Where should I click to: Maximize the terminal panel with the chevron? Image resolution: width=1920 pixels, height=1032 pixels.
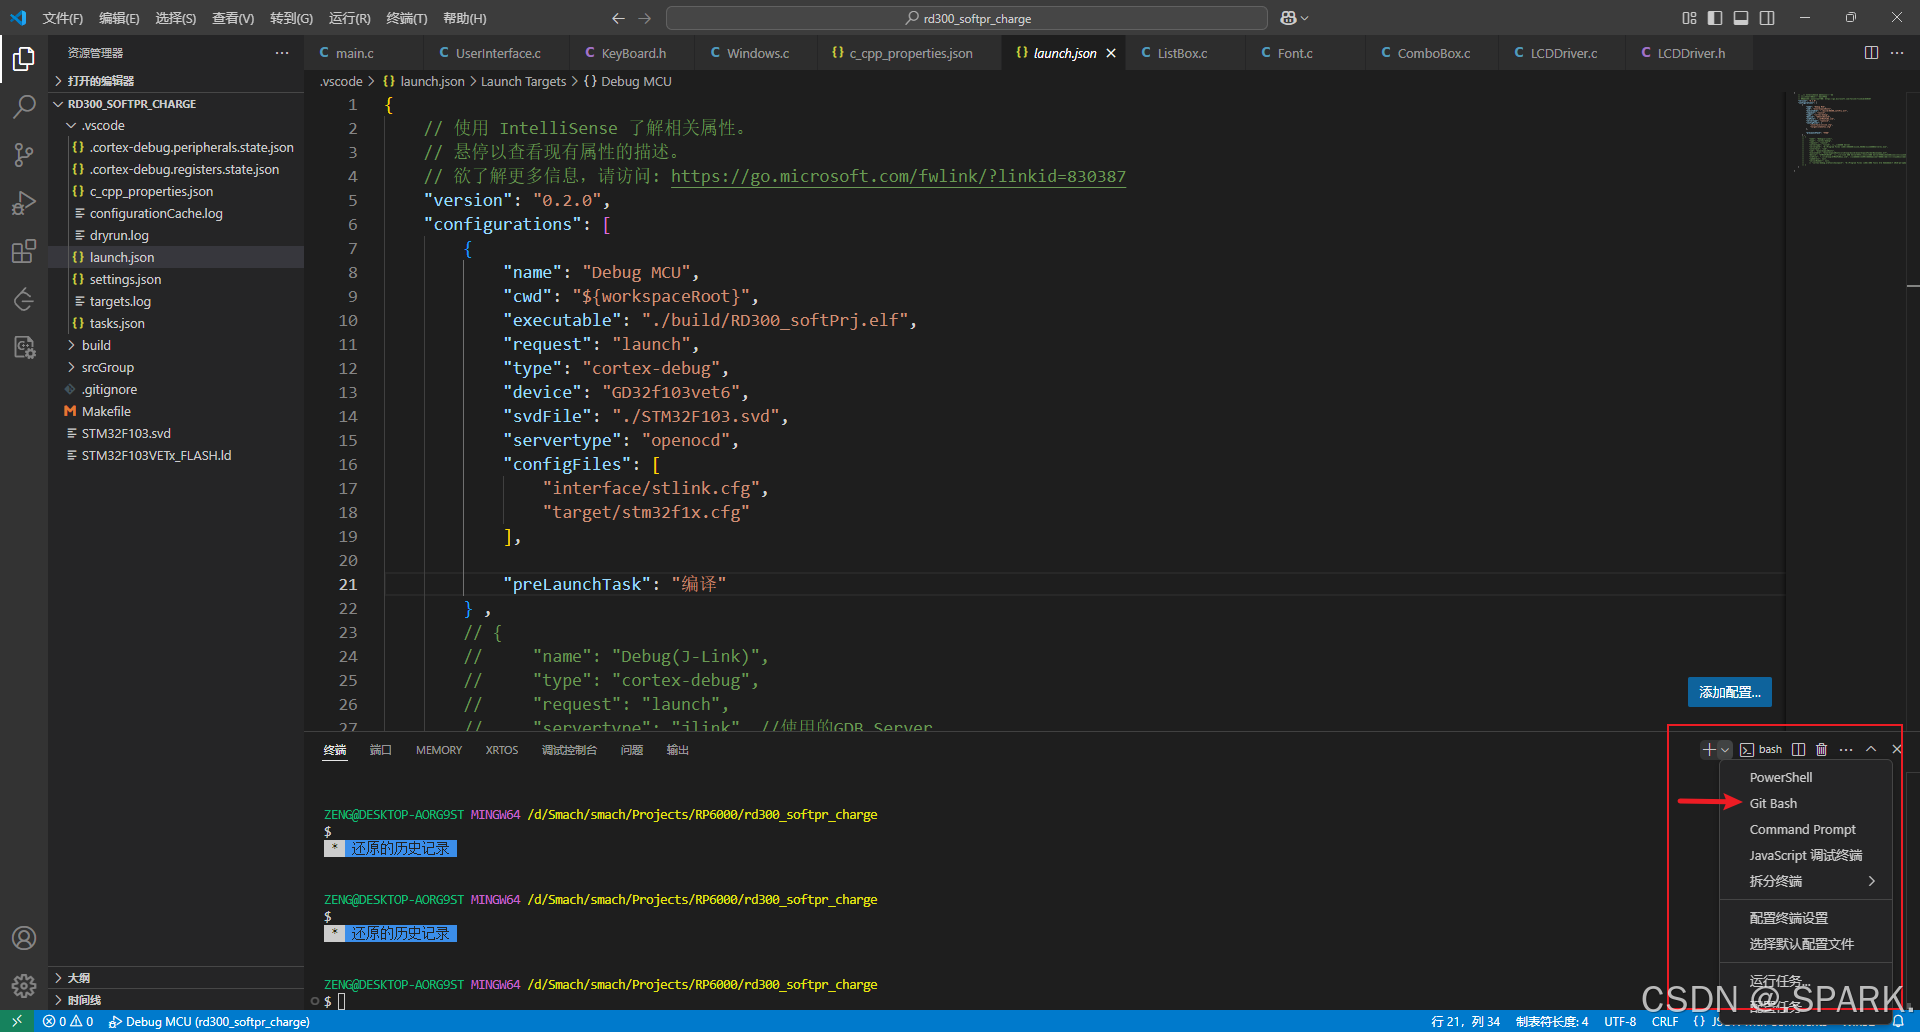coord(1871,749)
